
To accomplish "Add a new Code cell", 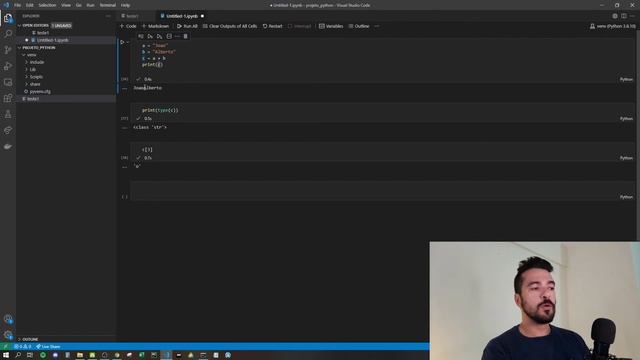I will click(128, 26).
